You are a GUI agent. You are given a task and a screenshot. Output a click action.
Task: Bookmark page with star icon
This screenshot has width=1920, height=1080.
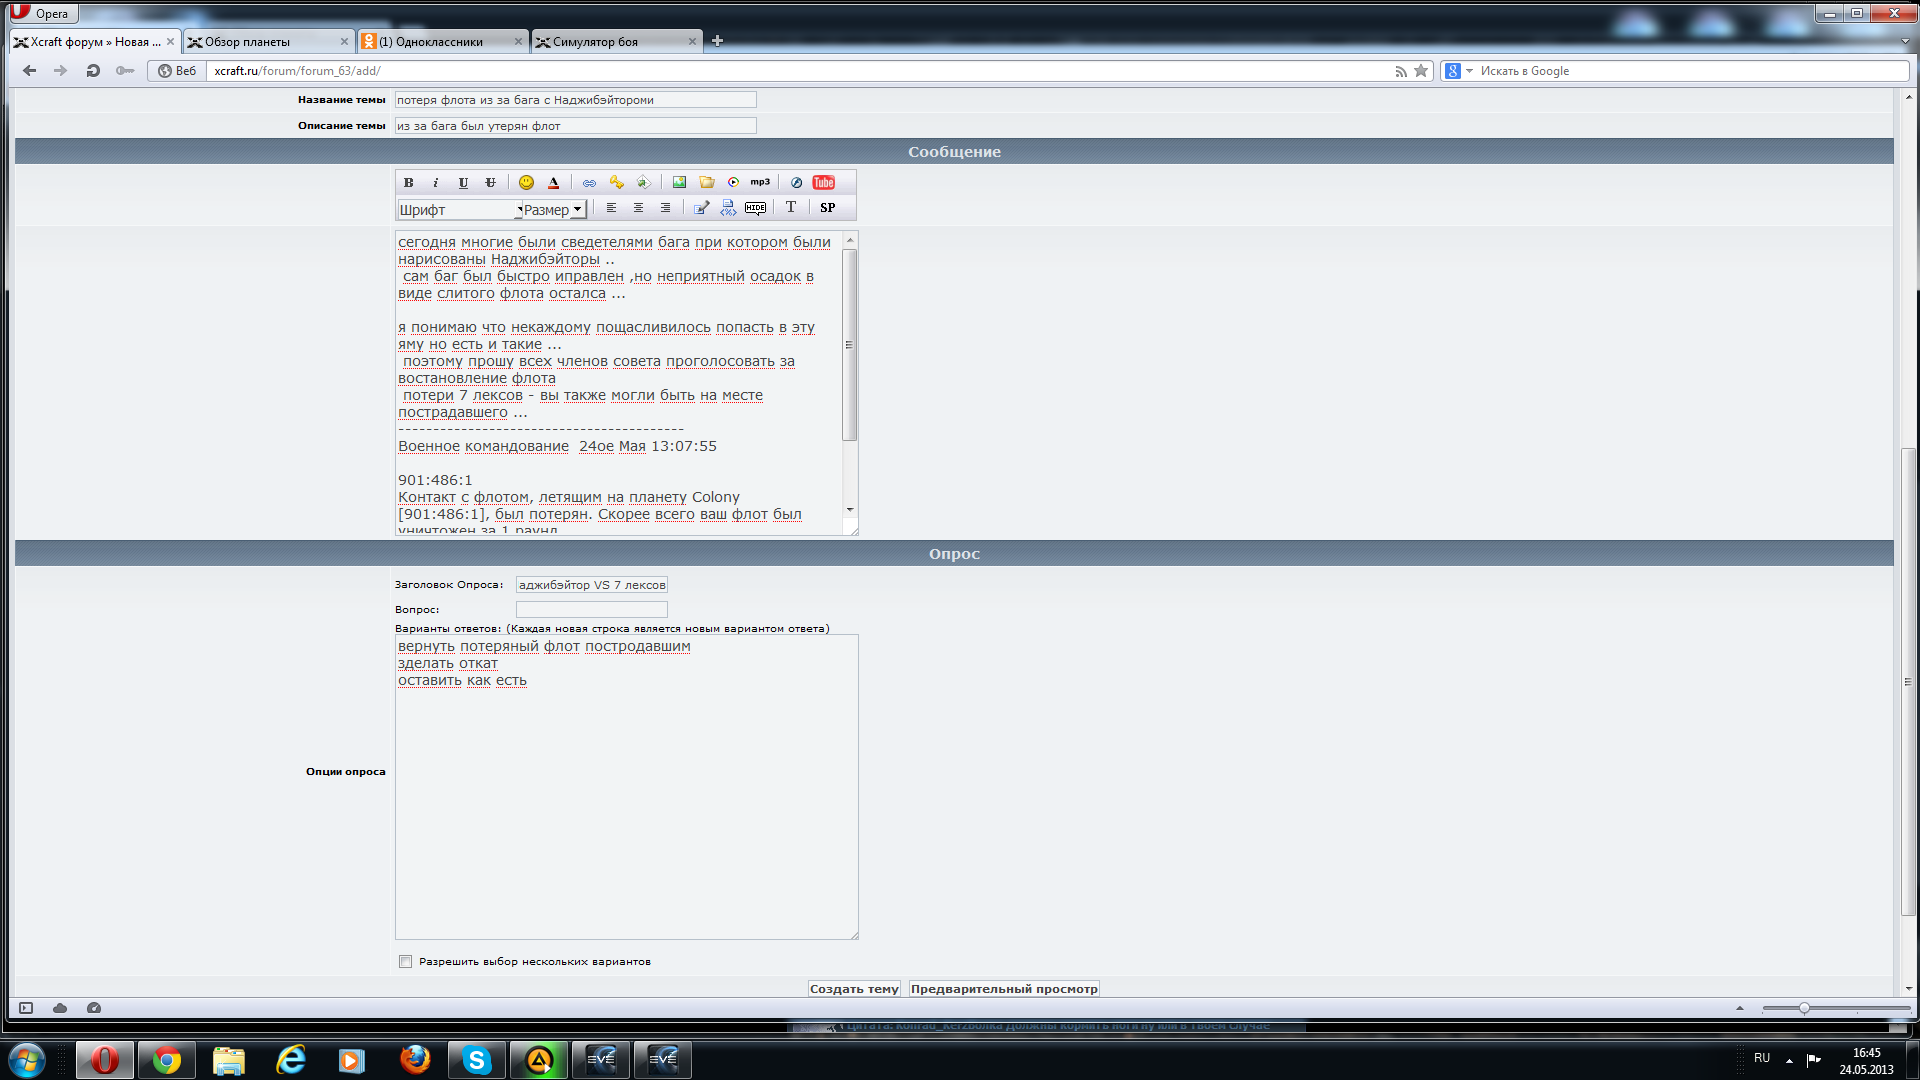(1421, 71)
